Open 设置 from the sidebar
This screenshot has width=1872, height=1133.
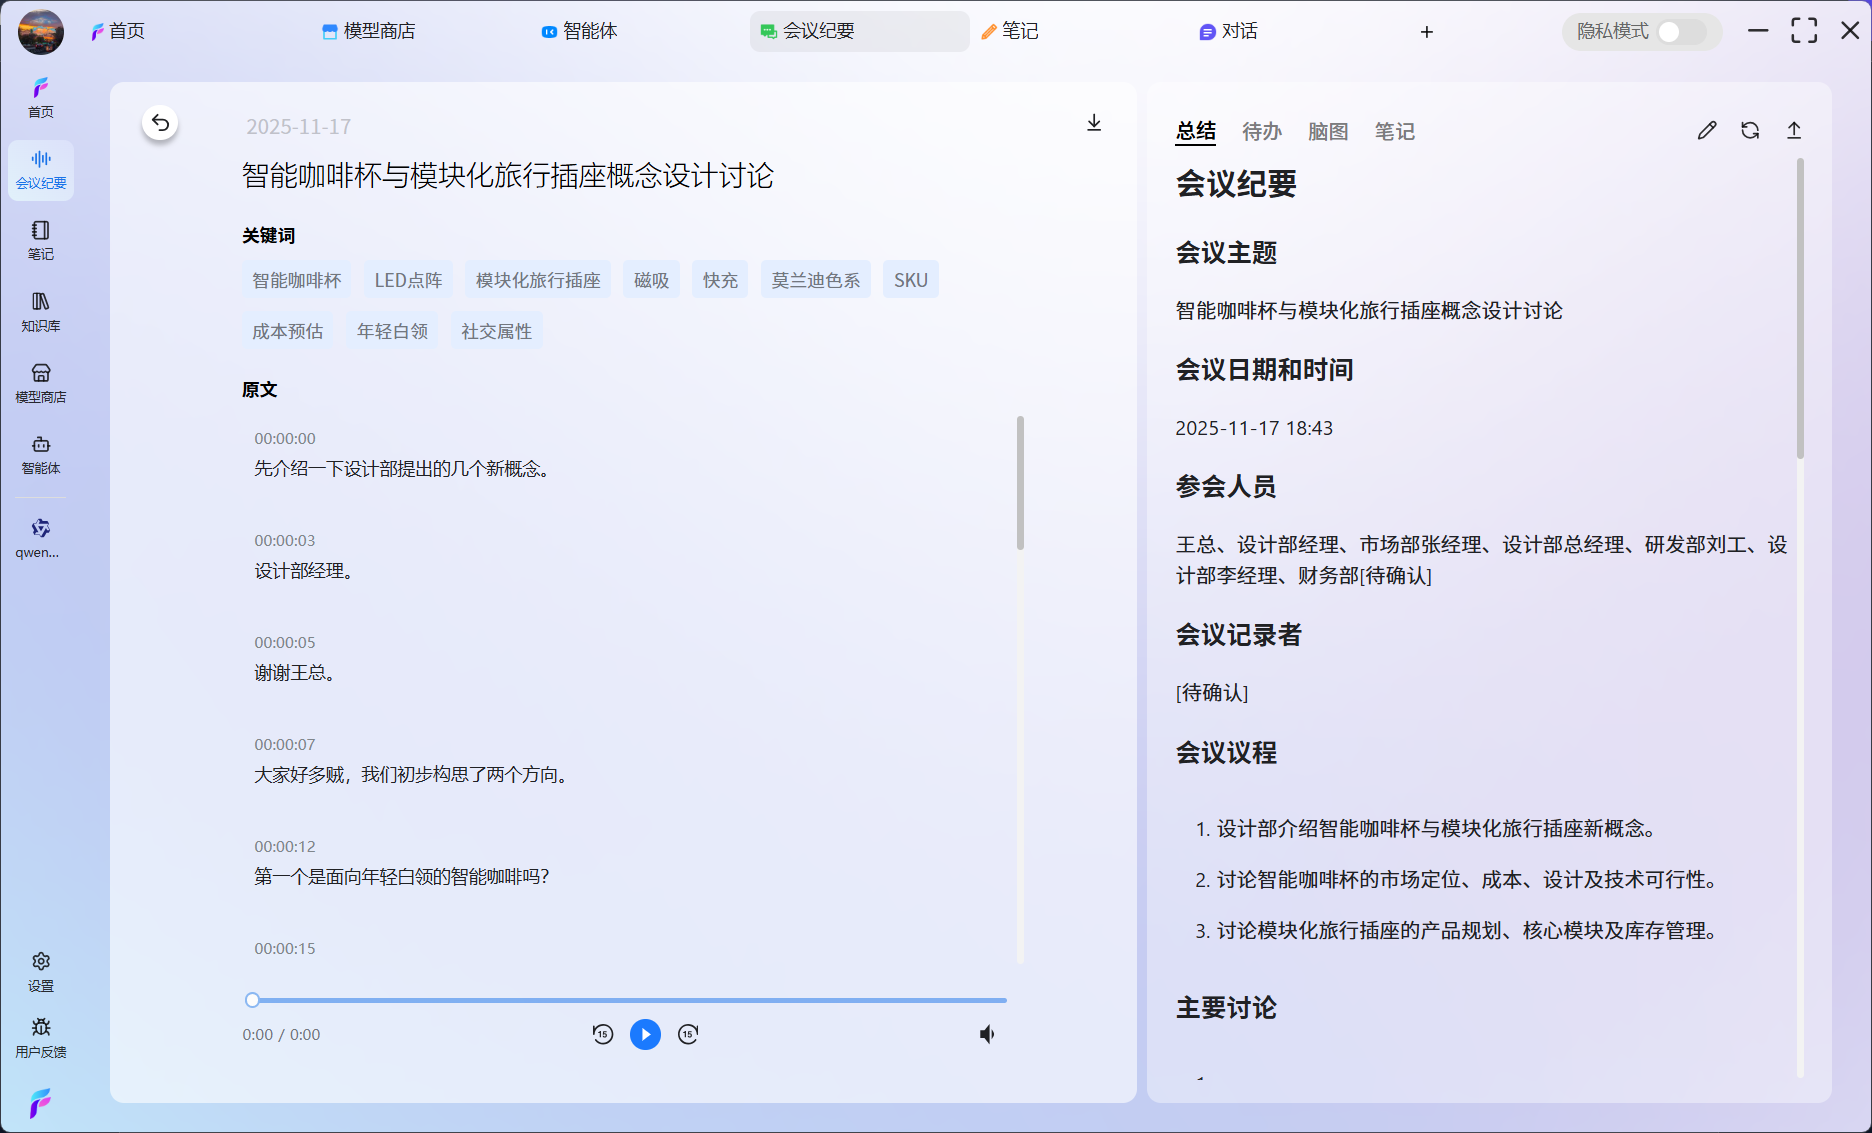[x=40, y=967]
